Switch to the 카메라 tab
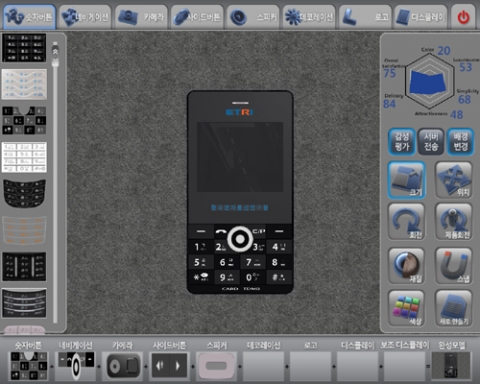Screen dimensions: 480x384 coord(141,17)
